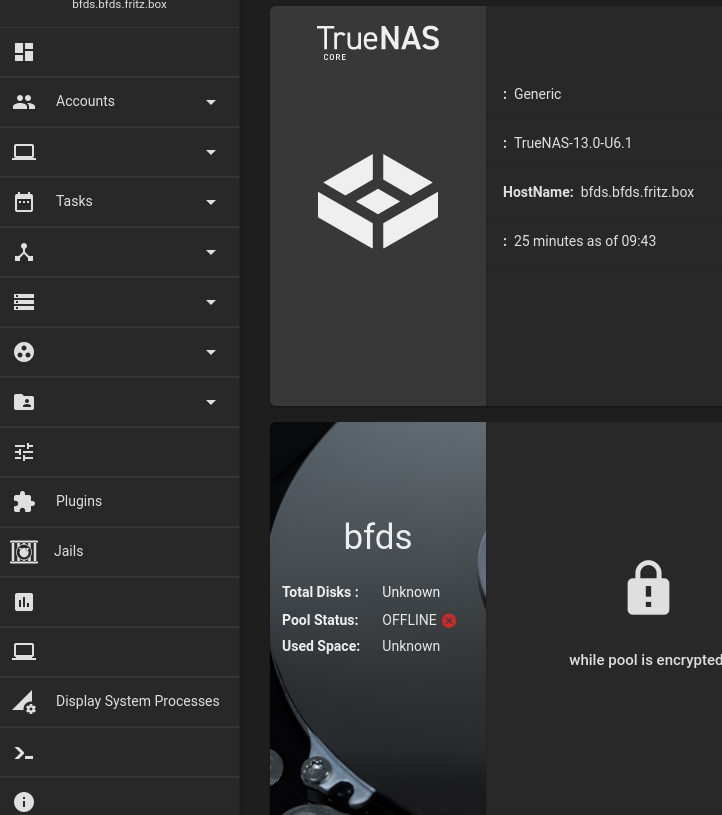Expand the Network row arrow
The height and width of the screenshot is (815, 722).
211,252
